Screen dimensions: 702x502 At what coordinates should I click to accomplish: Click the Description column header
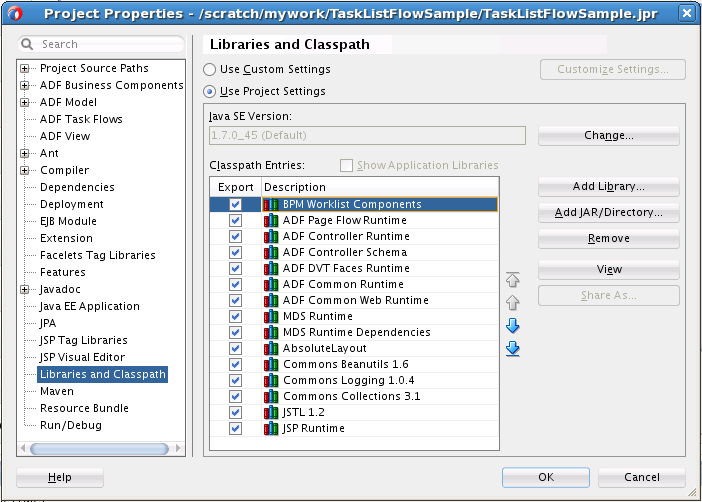coord(380,187)
